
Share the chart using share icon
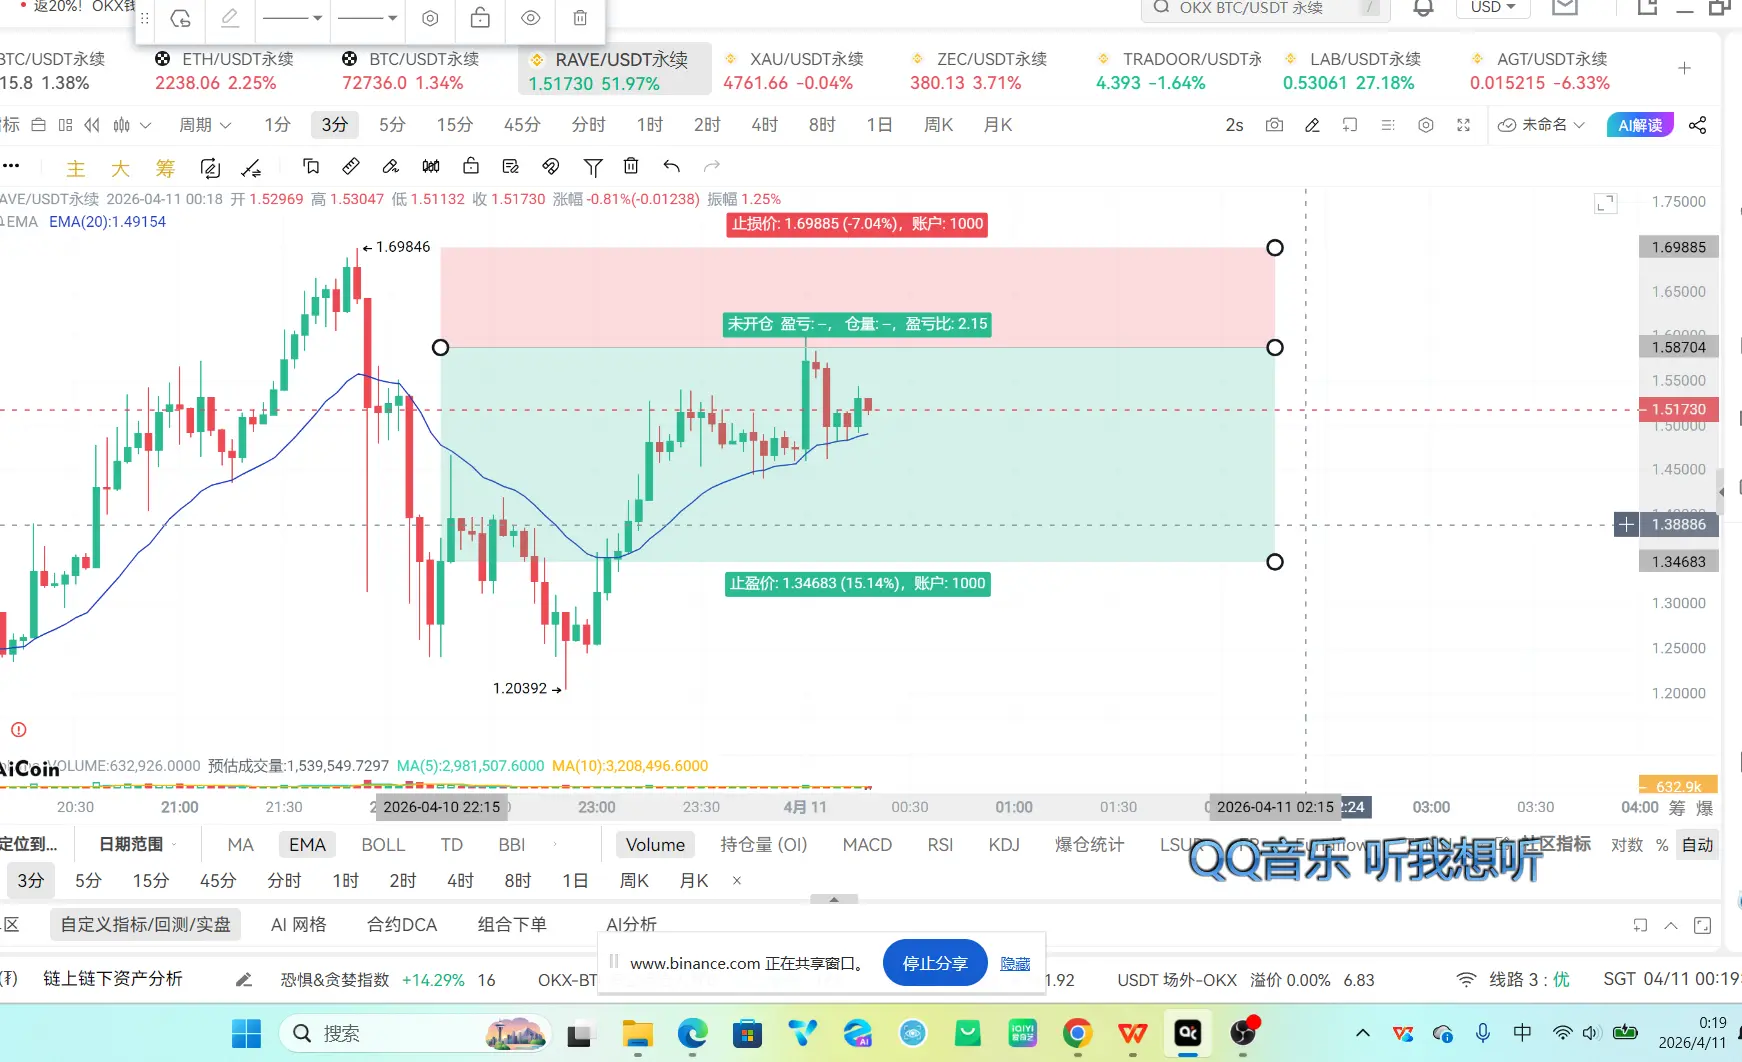pos(1697,125)
